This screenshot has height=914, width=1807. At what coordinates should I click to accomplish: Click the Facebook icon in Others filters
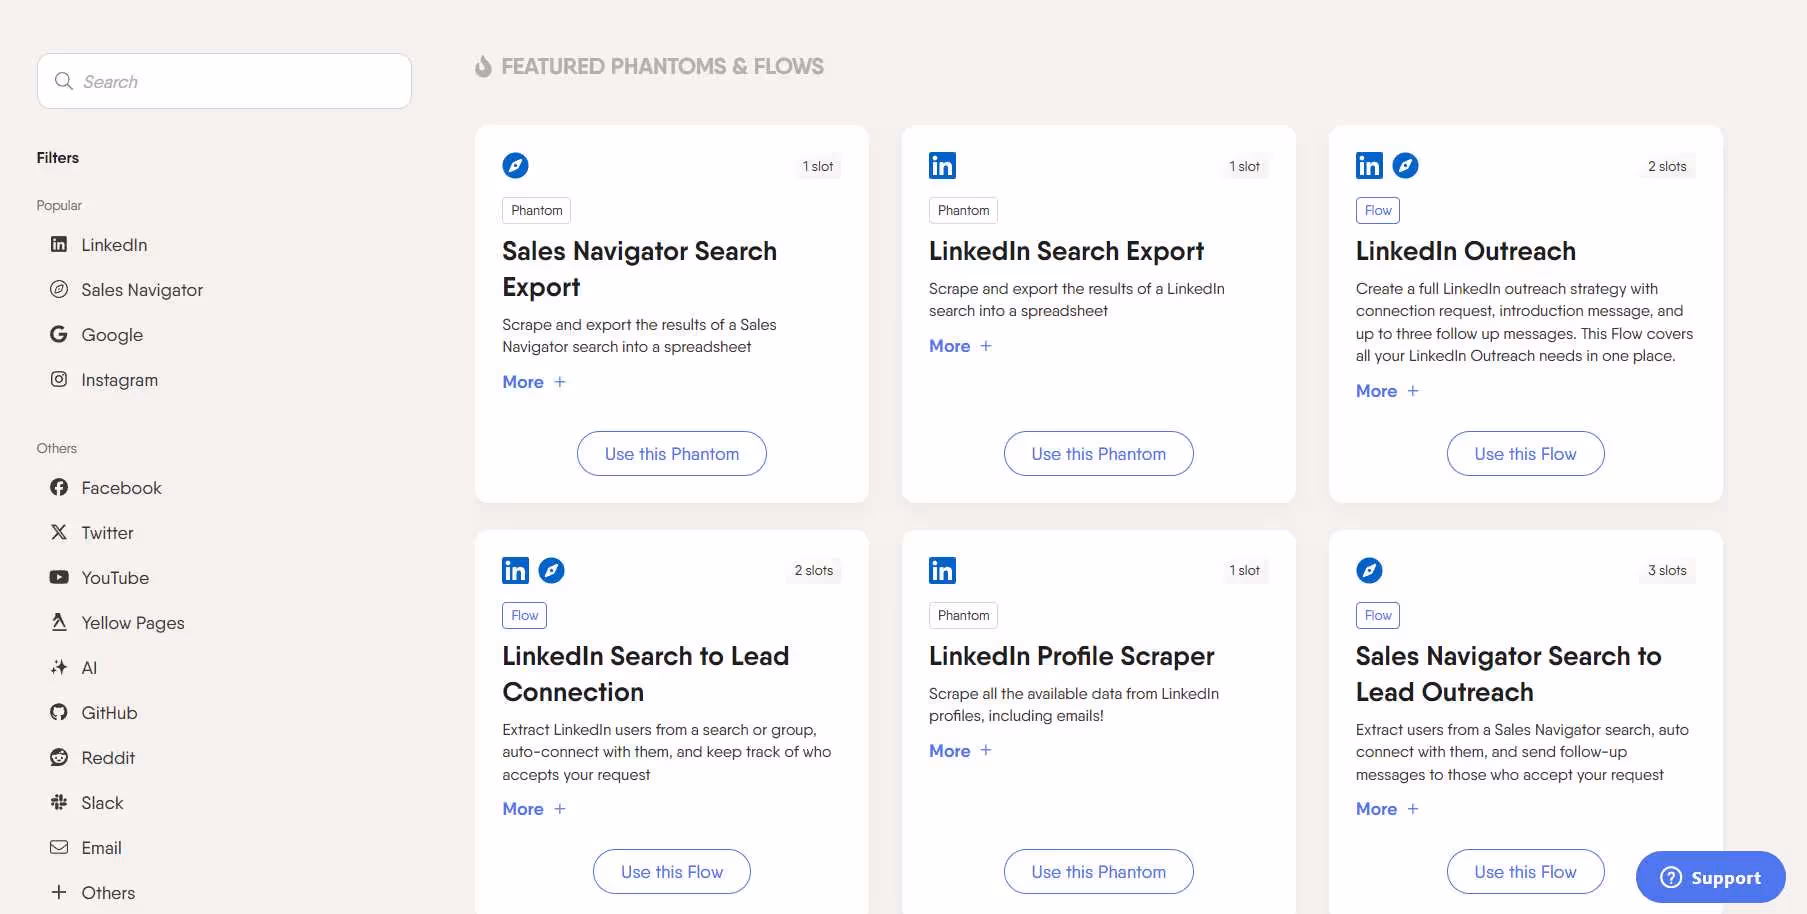click(x=59, y=487)
